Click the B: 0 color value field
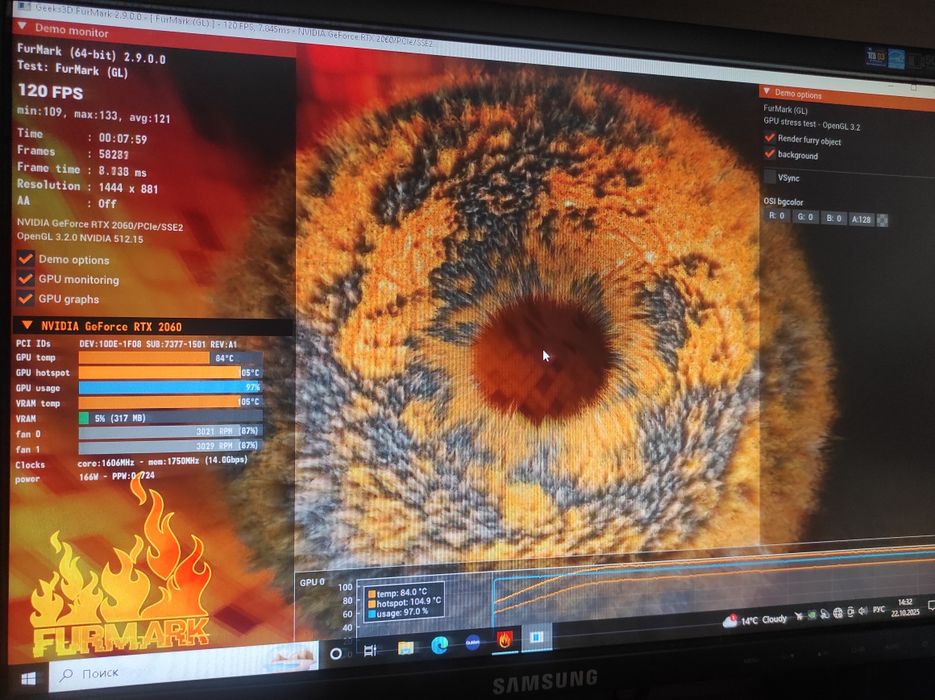Image resolution: width=935 pixels, height=700 pixels. coord(834,218)
